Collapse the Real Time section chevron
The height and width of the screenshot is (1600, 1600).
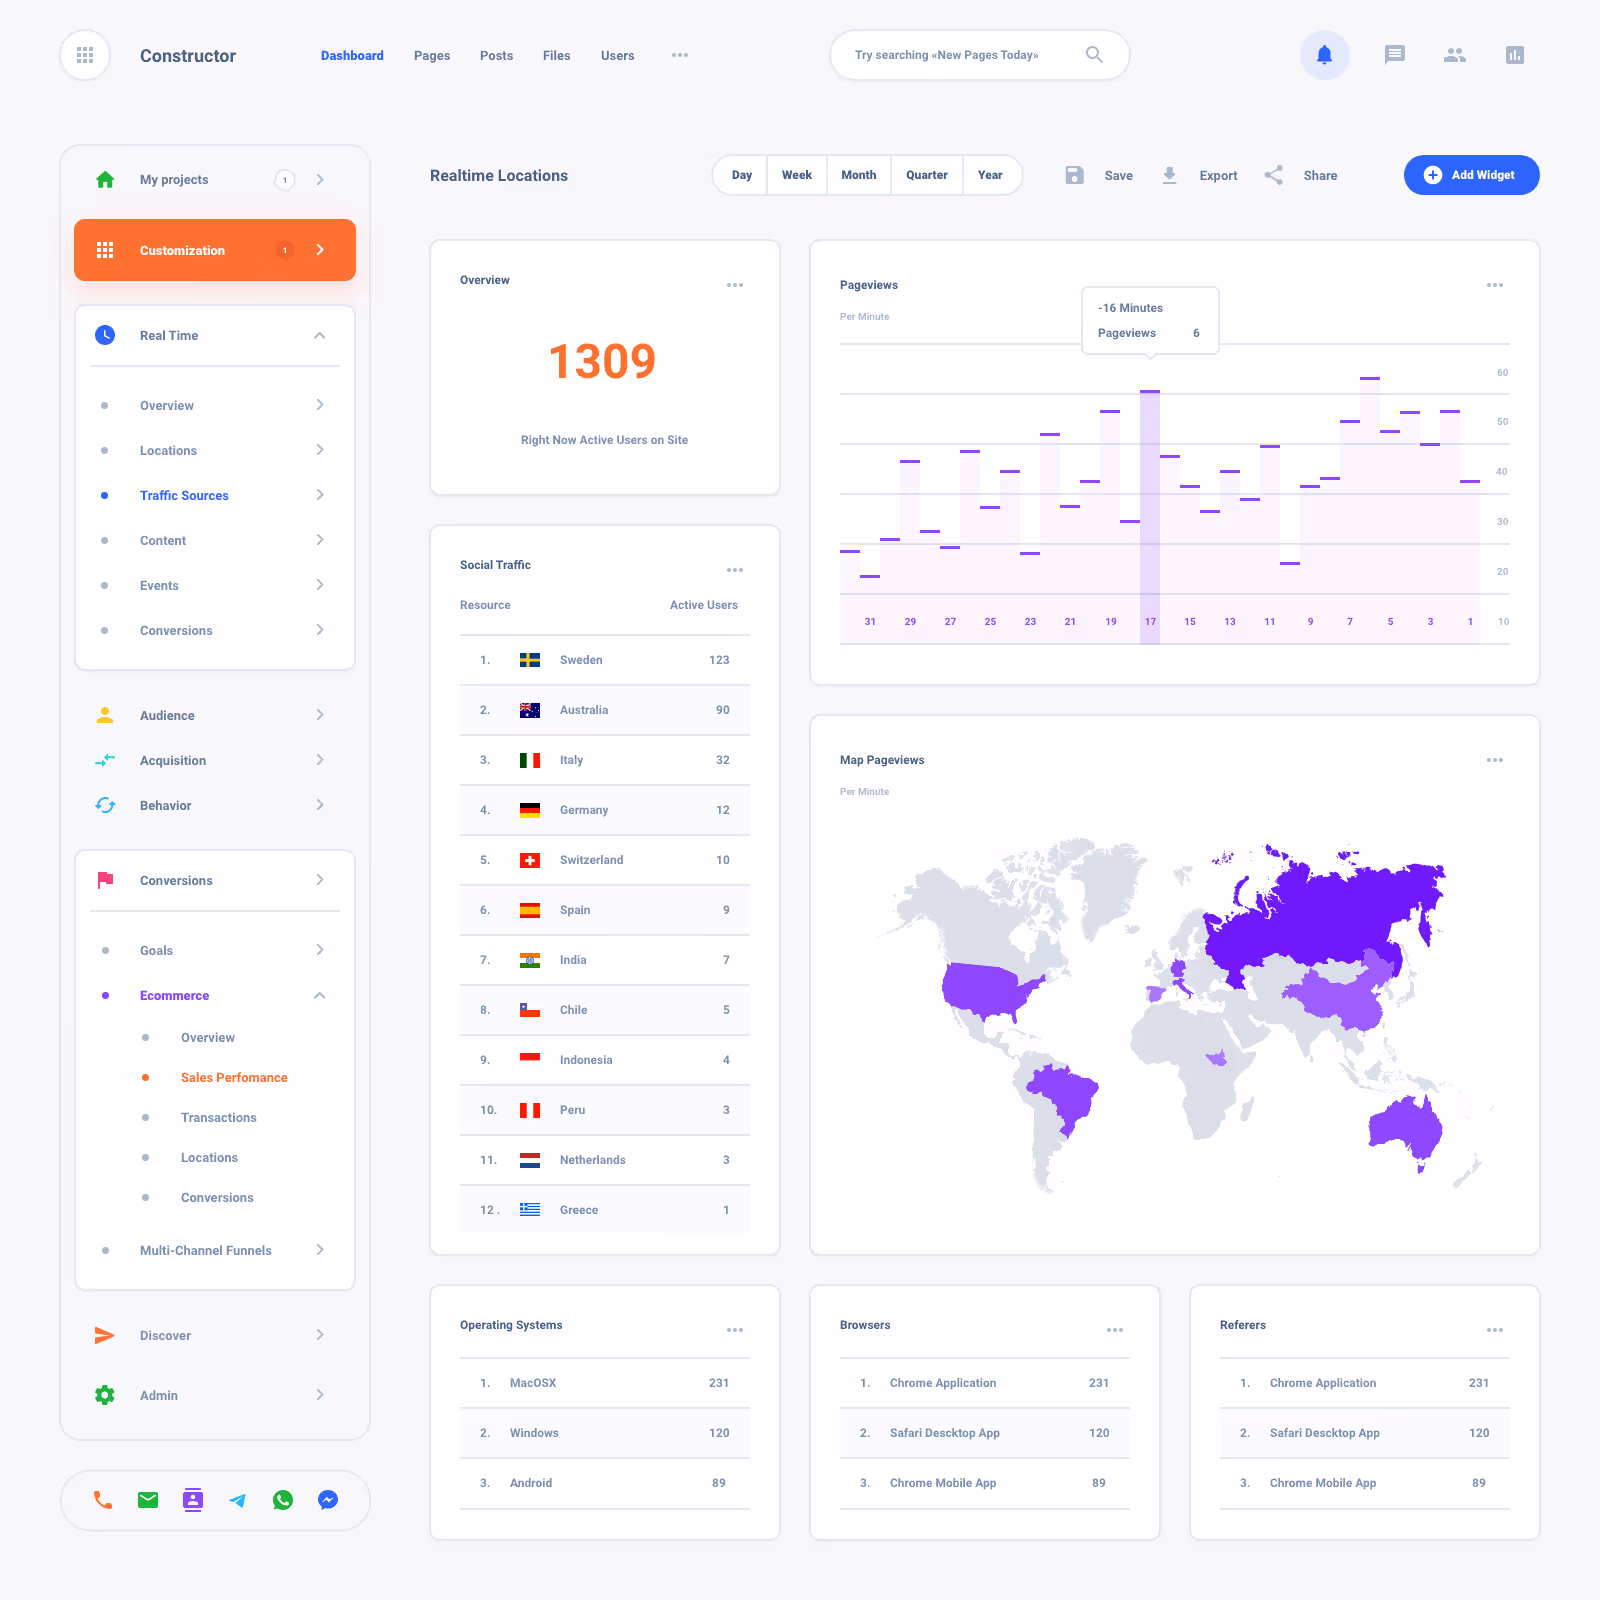[x=320, y=335]
